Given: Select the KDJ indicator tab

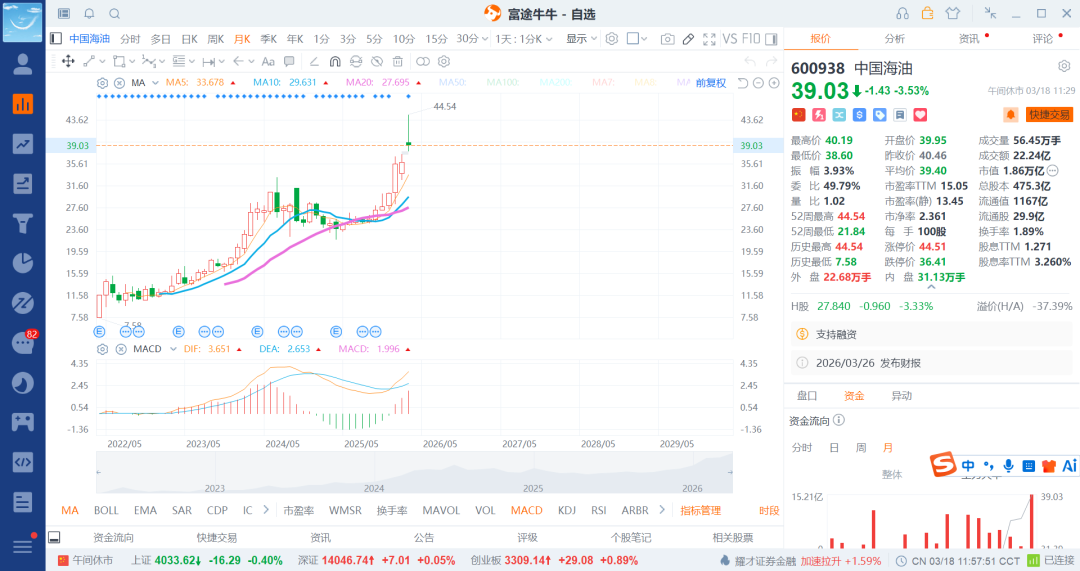Looking at the screenshot, I should (x=567, y=510).
